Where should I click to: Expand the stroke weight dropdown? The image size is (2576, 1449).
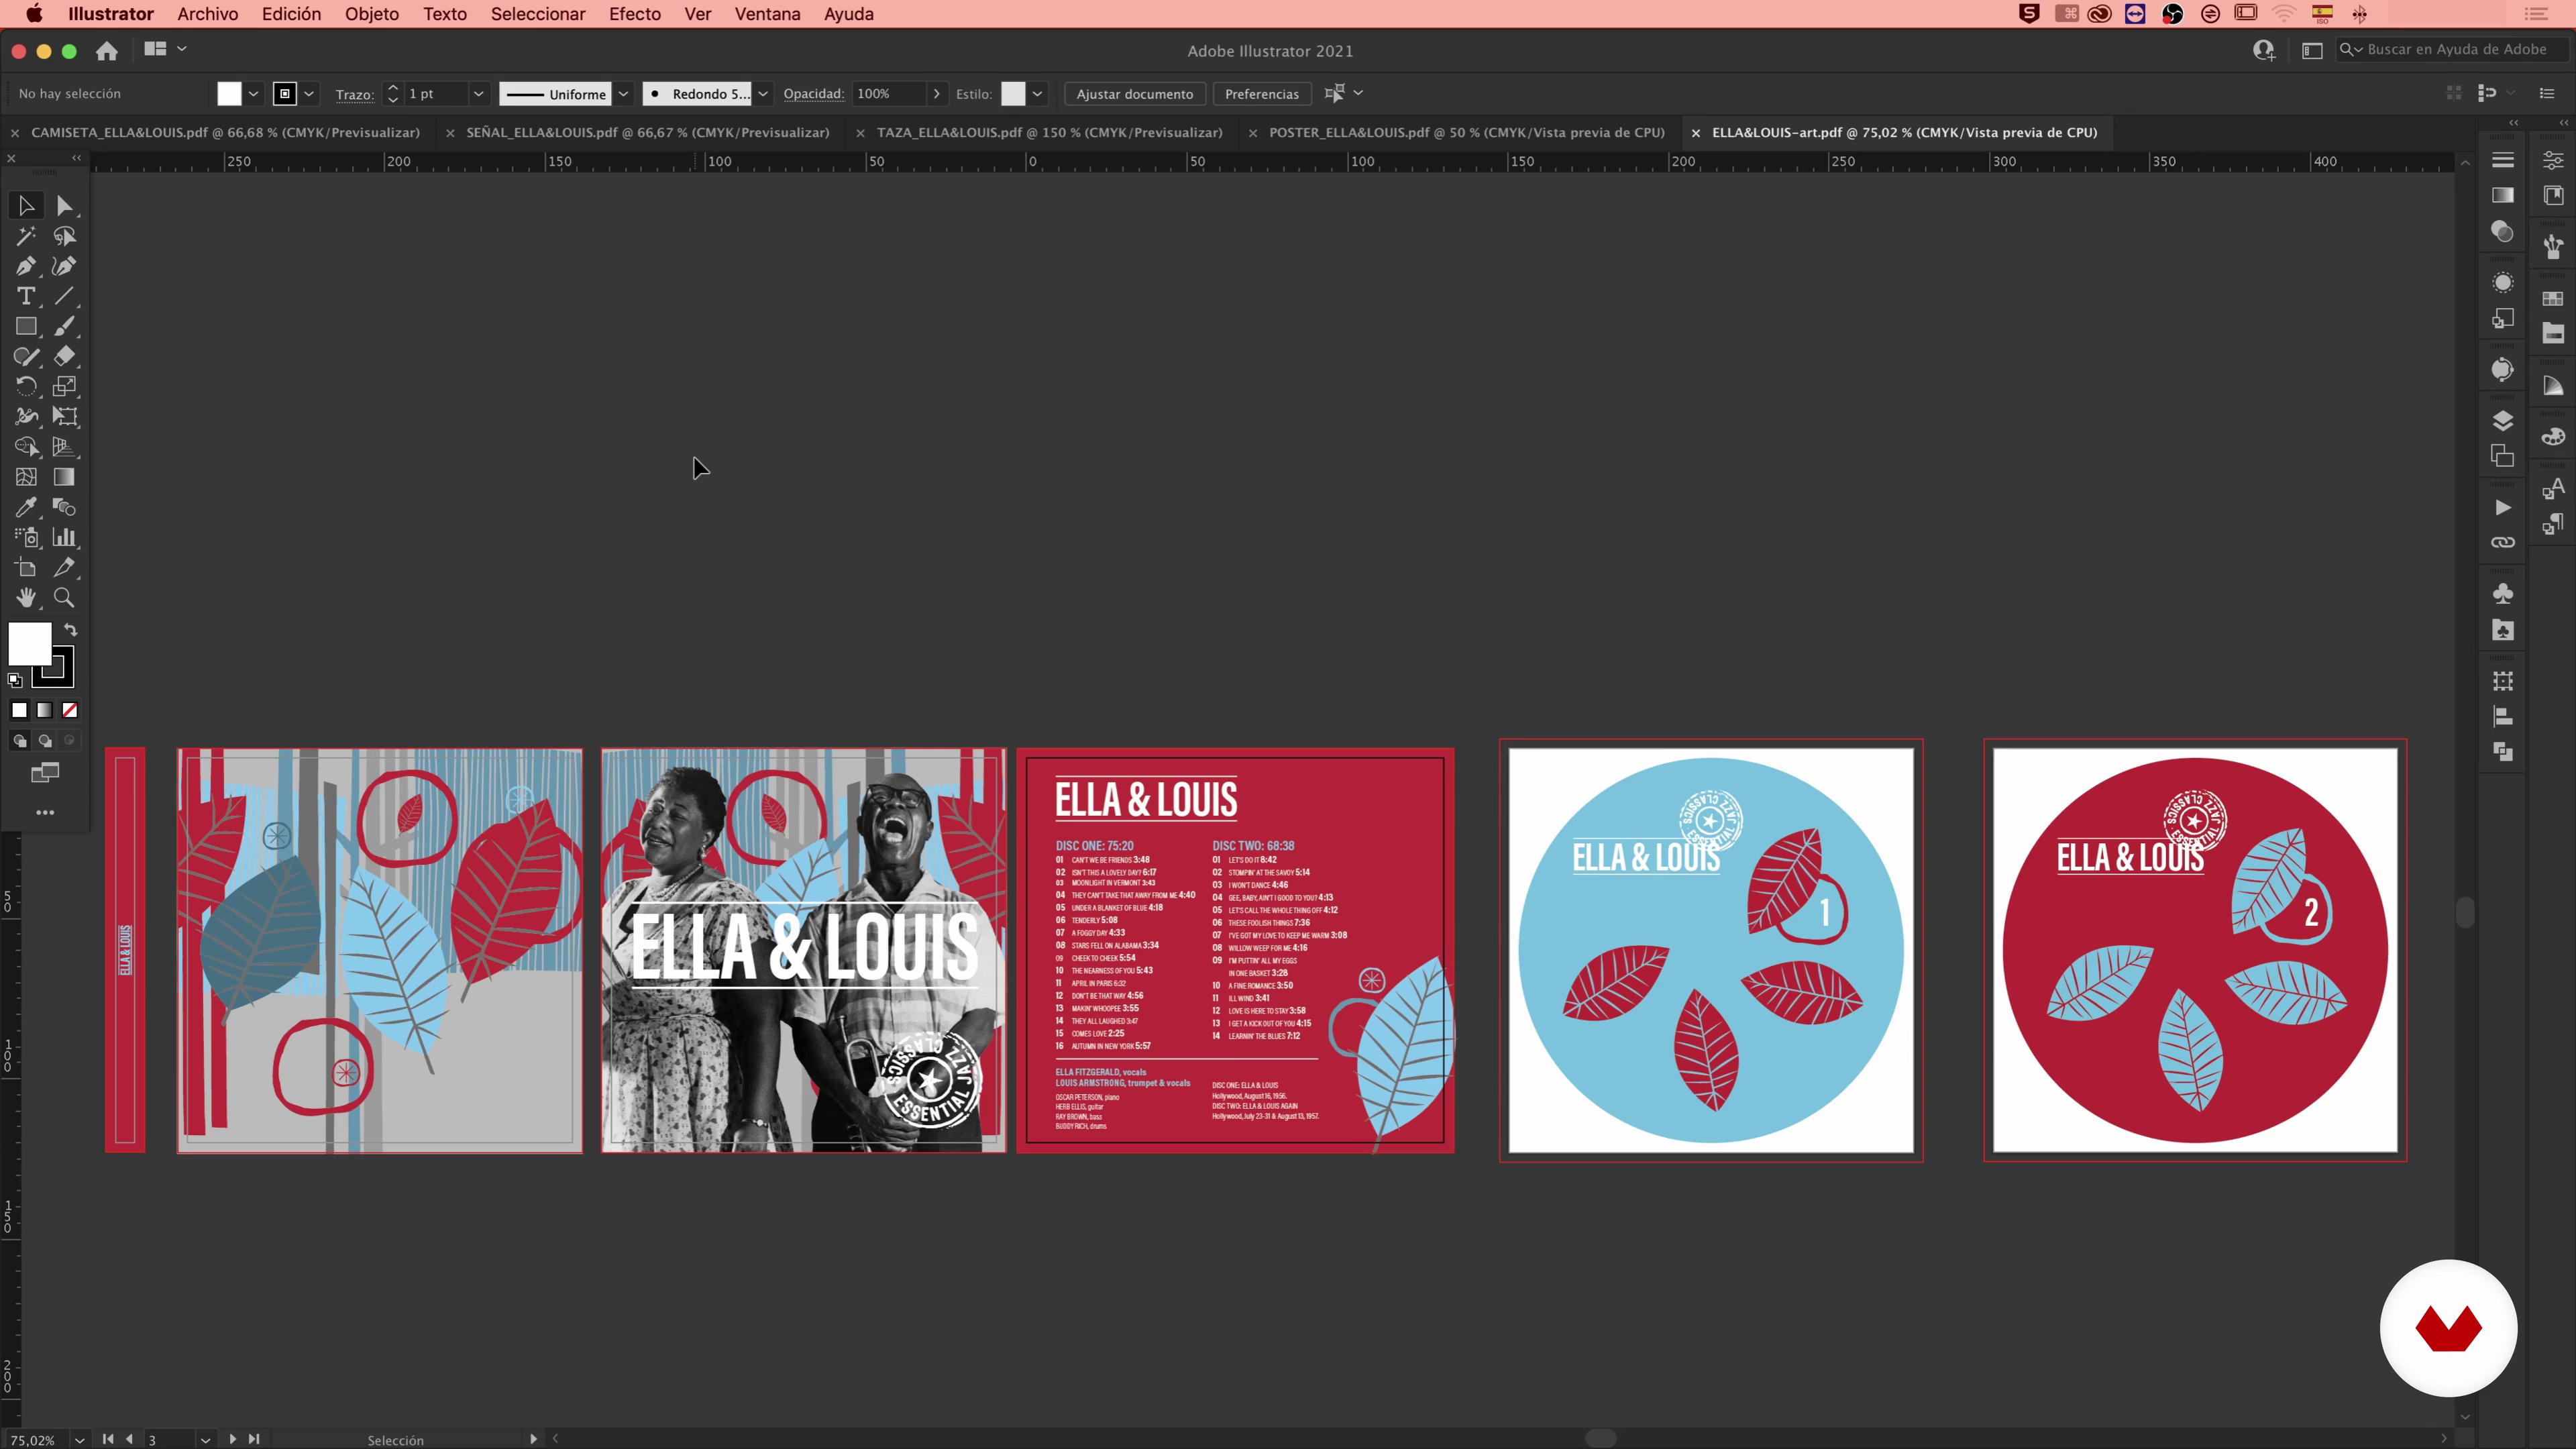tap(478, 94)
